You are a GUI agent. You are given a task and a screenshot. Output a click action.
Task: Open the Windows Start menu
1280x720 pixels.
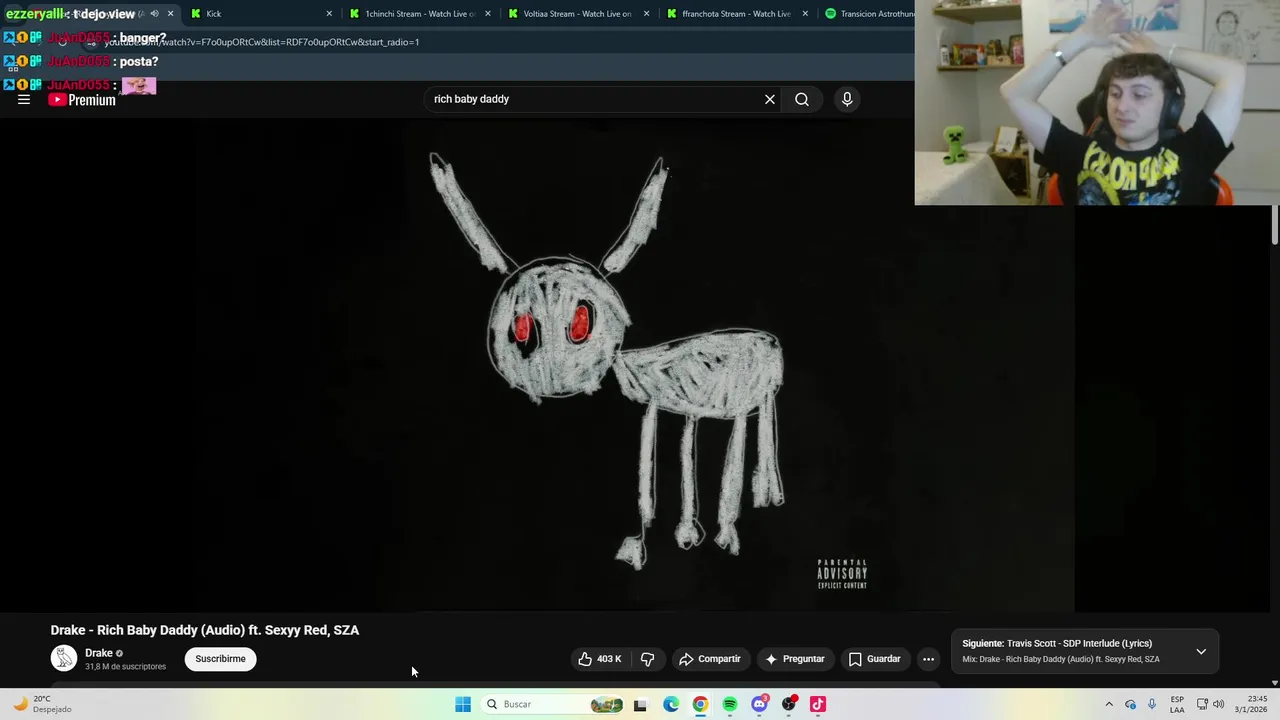tap(463, 704)
